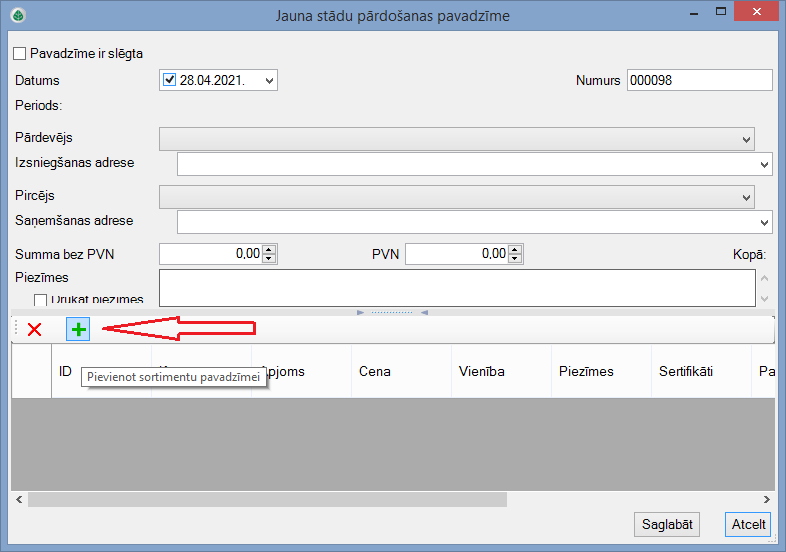Expand the Pārdevējs dropdown list

(x=746, y=139)
